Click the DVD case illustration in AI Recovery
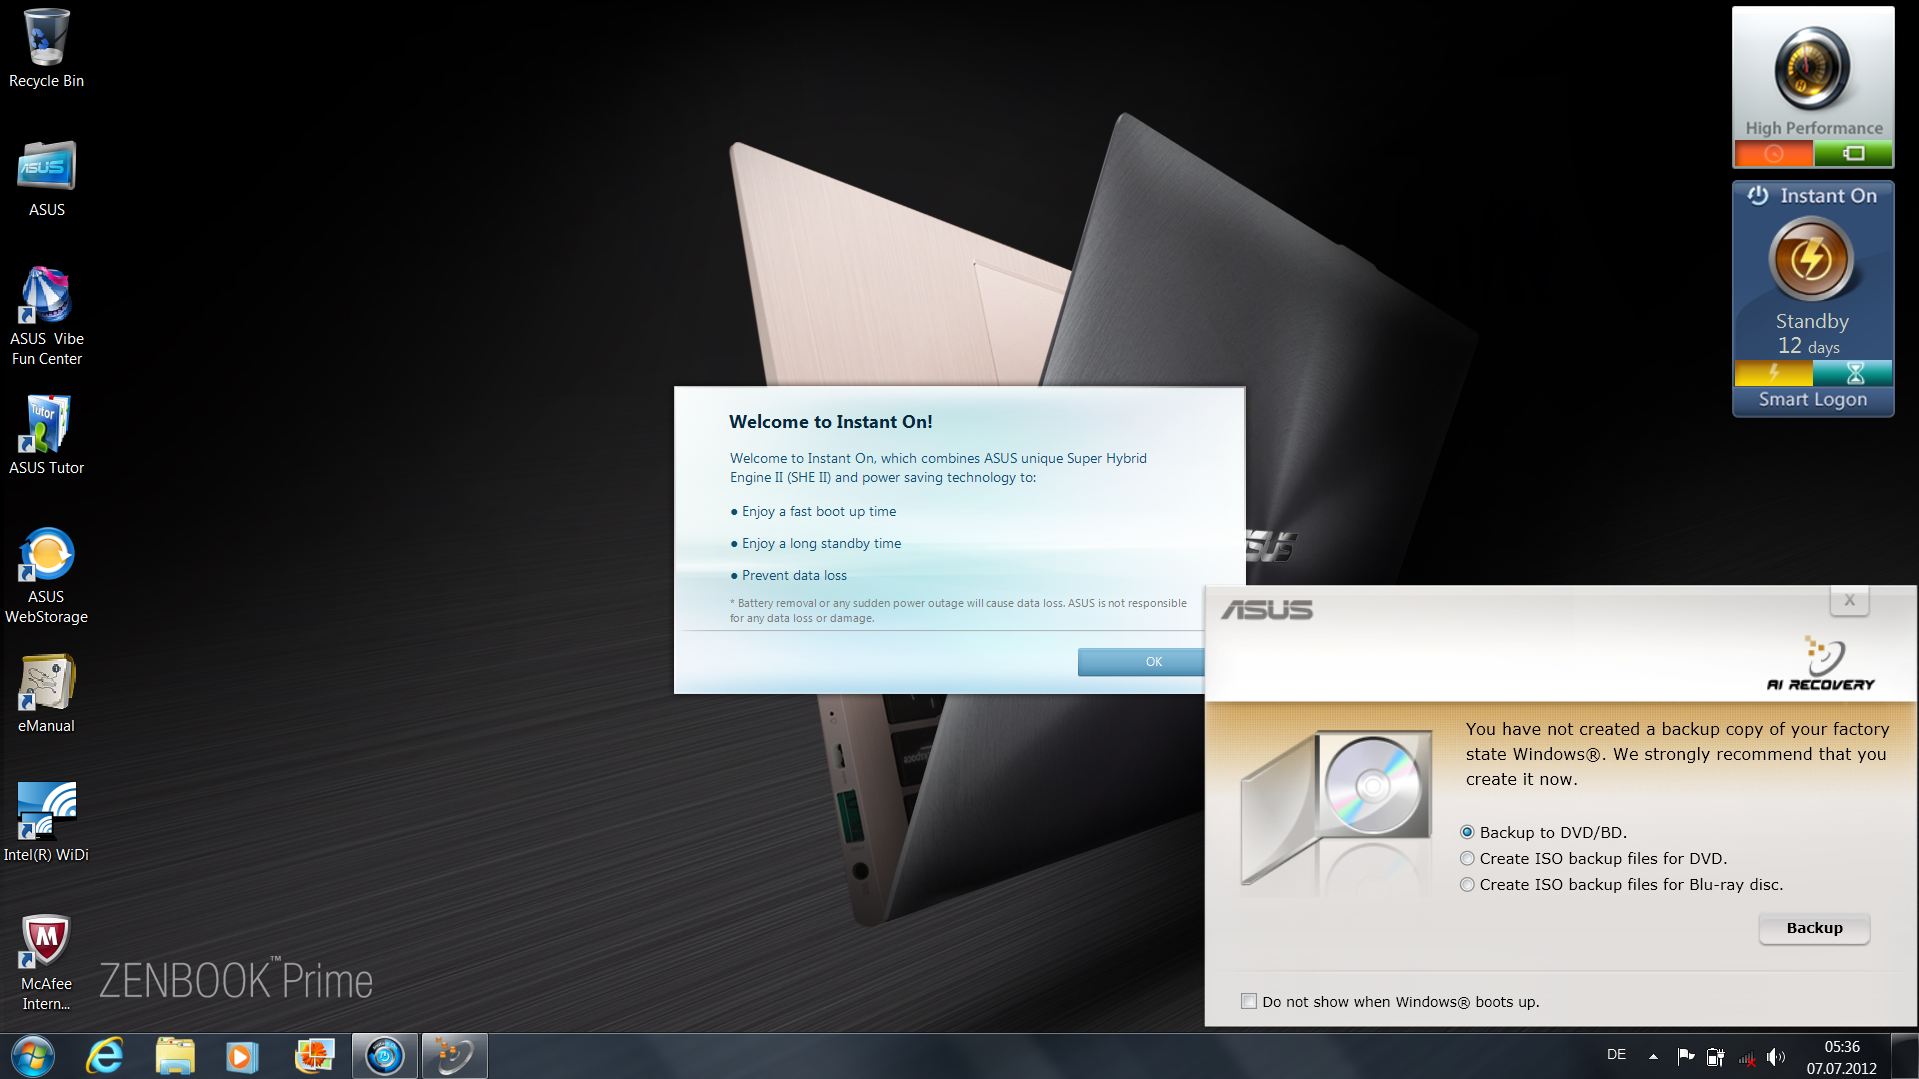This screenshot has height=1079, width=1919. coord(1336,808)
